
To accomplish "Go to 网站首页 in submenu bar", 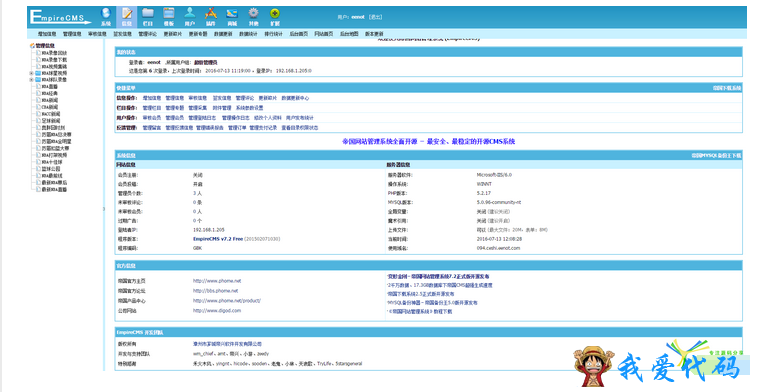I will tap(323, 34).
